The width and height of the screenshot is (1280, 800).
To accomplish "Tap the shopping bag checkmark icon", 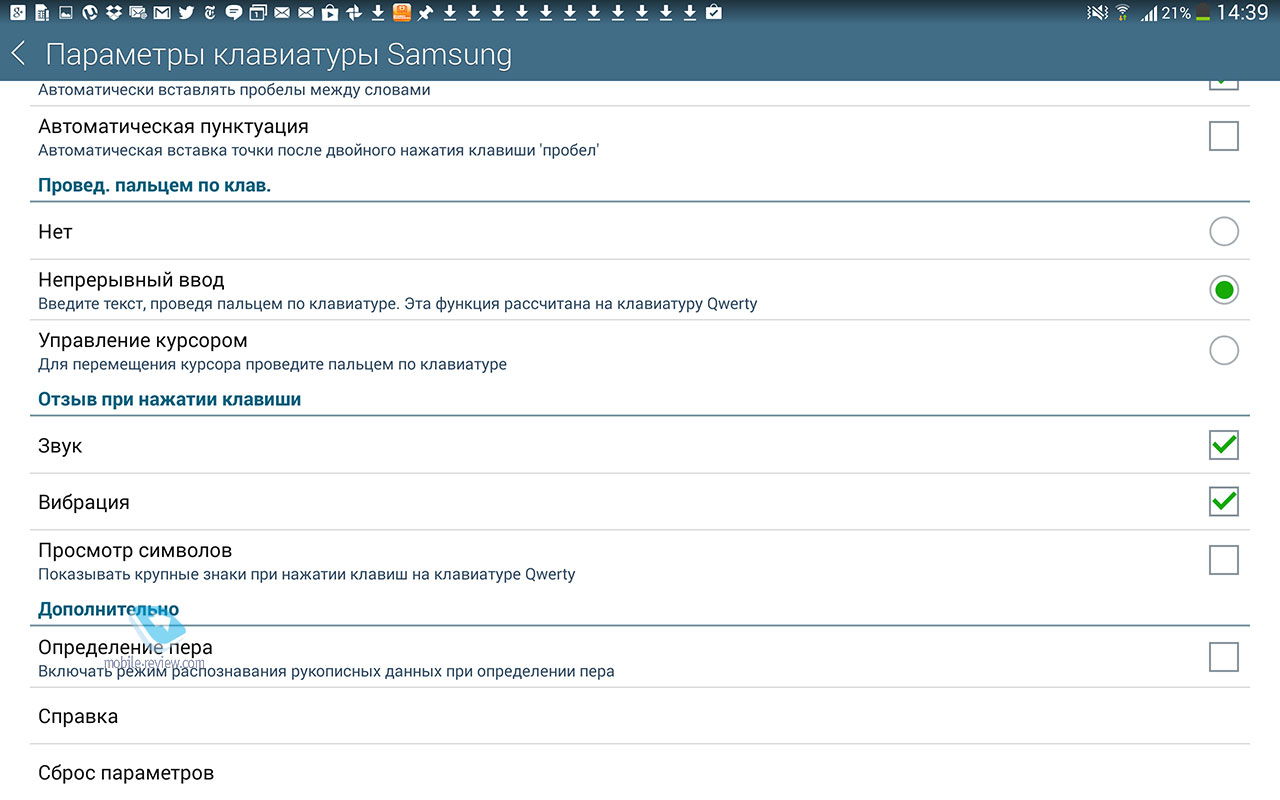I will tap(713, 13).
